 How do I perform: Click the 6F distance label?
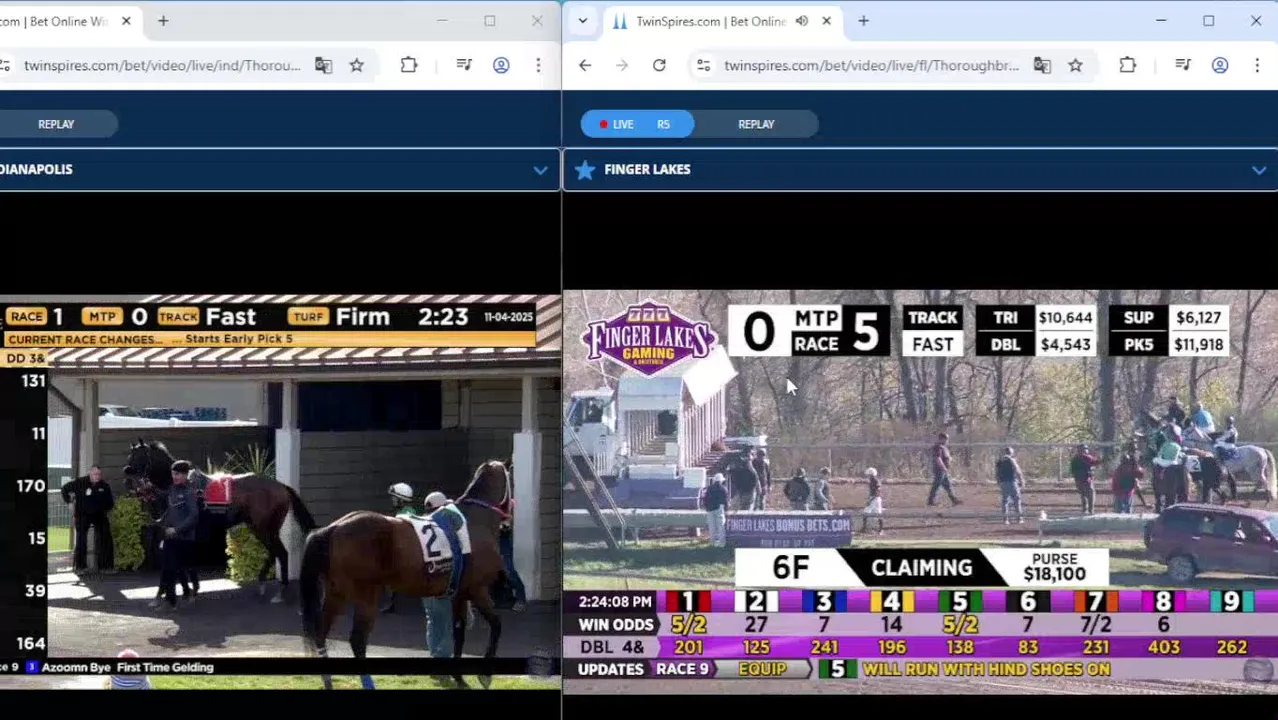(x=790, y=568)
